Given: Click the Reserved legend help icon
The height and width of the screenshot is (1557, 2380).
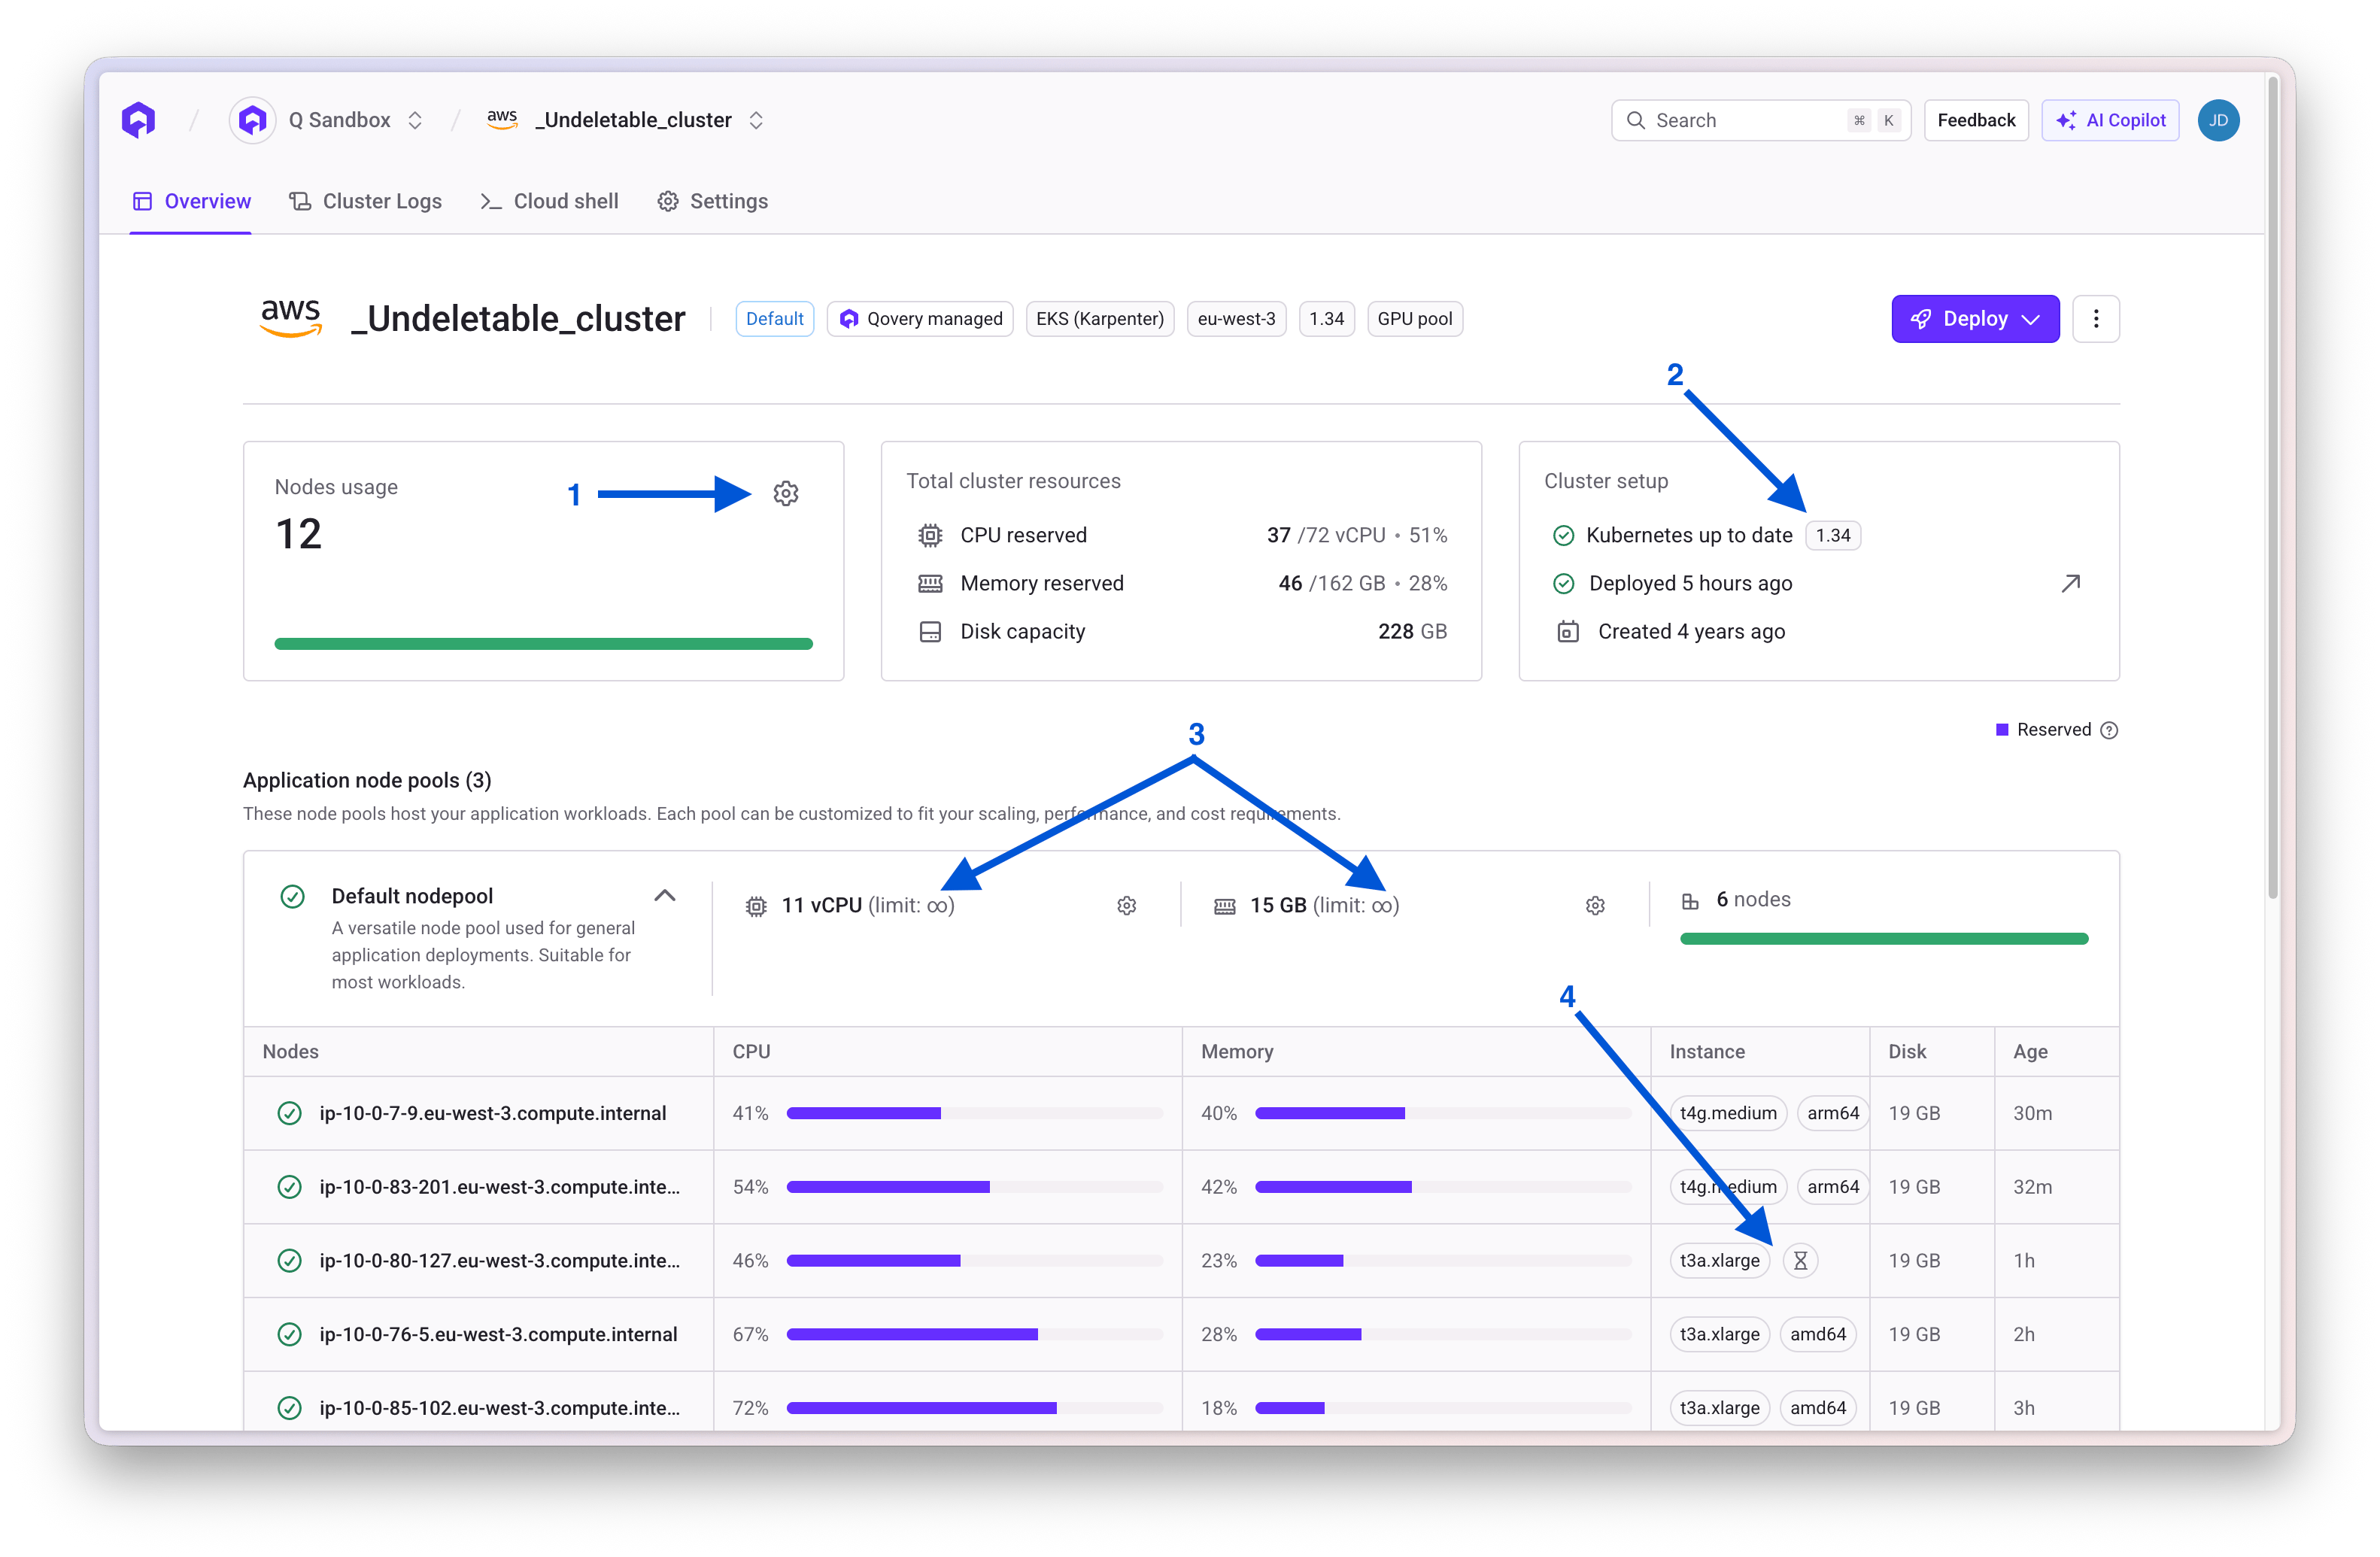Looking at the screenshot, I should point(2109,730).
